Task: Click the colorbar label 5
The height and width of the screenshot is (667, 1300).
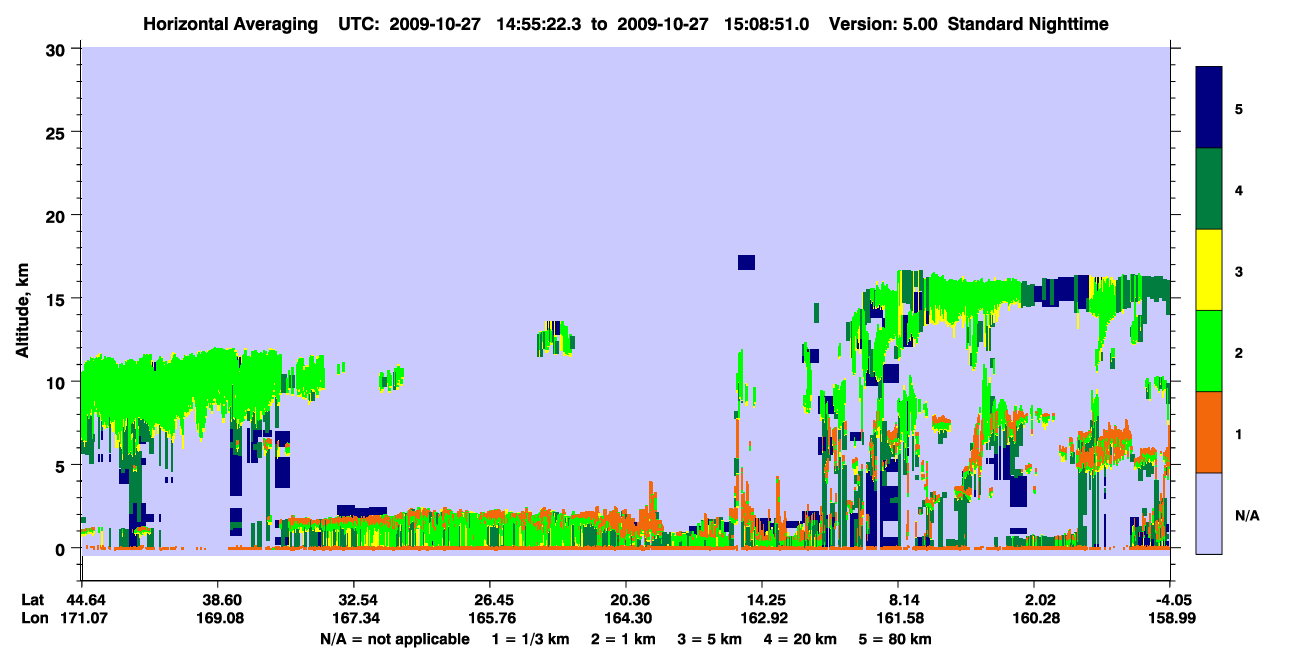Action: [x=1239, y=108]
